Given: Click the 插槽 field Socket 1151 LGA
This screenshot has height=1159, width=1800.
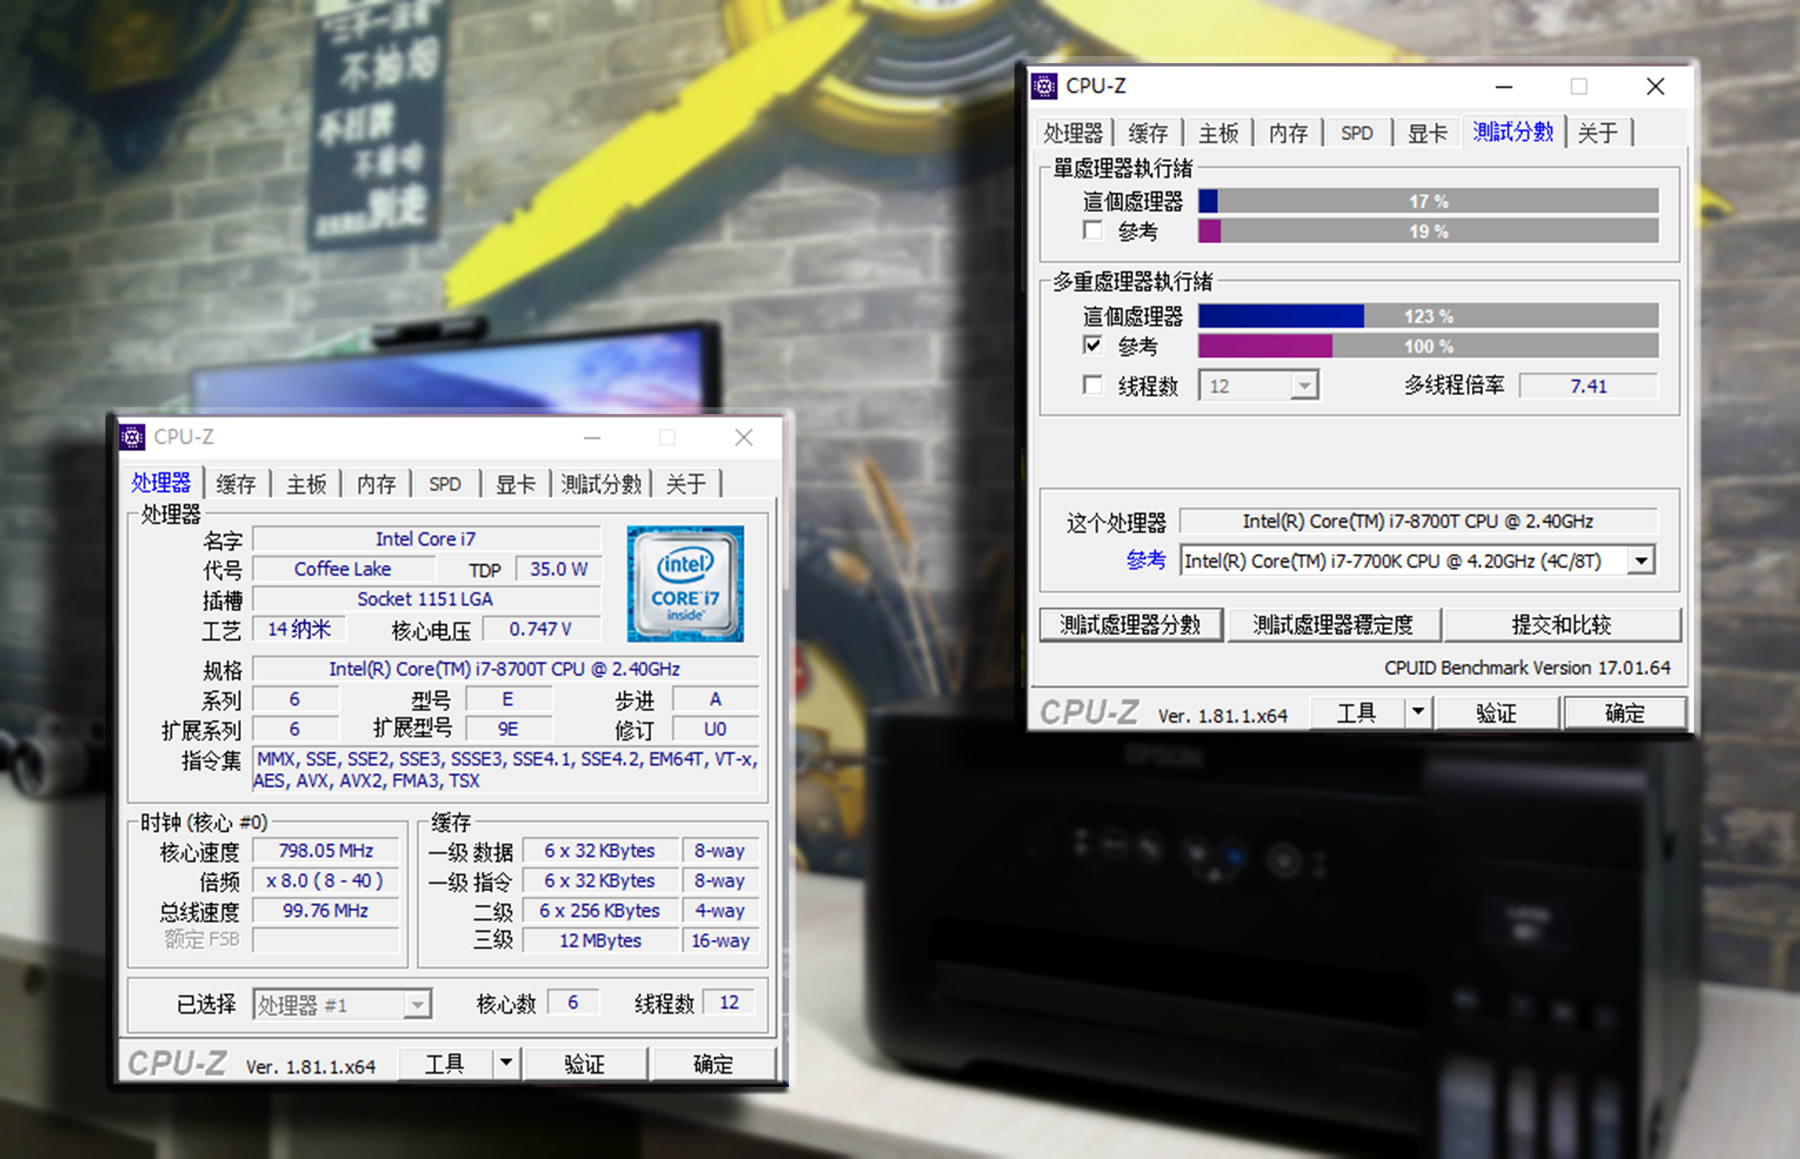Looking at the screenshot, I should pos(426,599).
